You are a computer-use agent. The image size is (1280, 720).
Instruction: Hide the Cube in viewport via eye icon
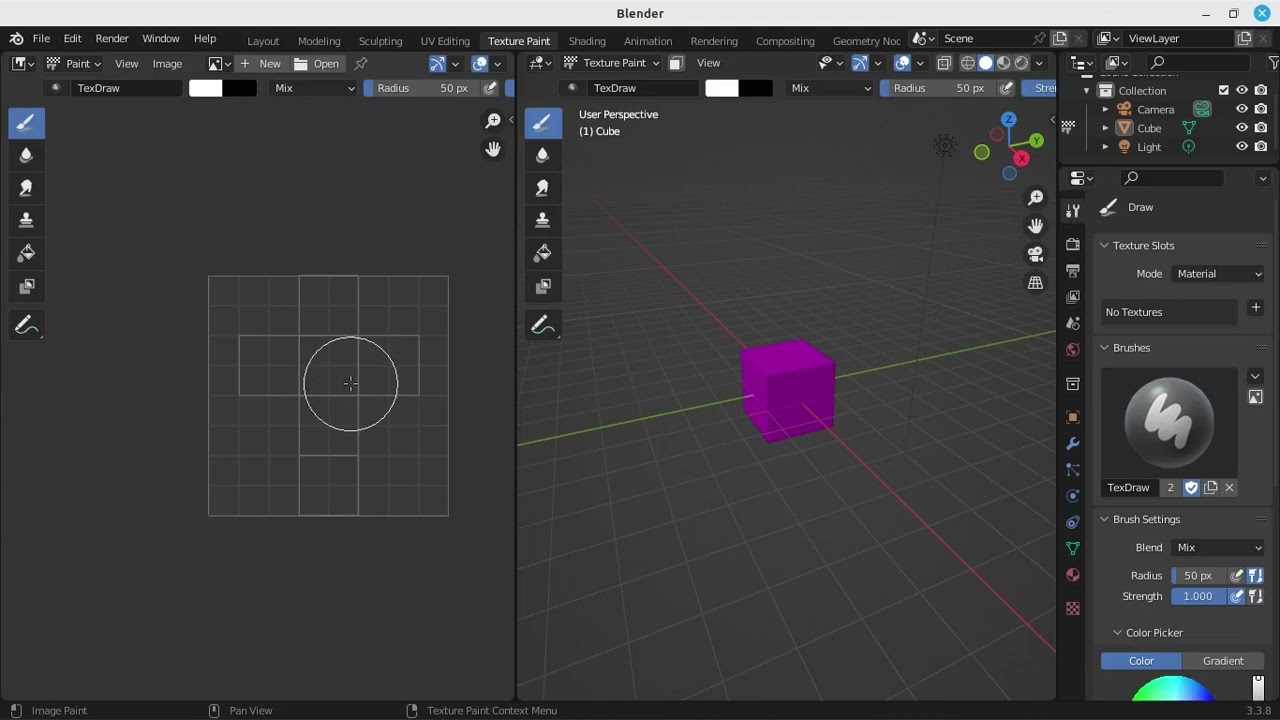(1242, 128)
